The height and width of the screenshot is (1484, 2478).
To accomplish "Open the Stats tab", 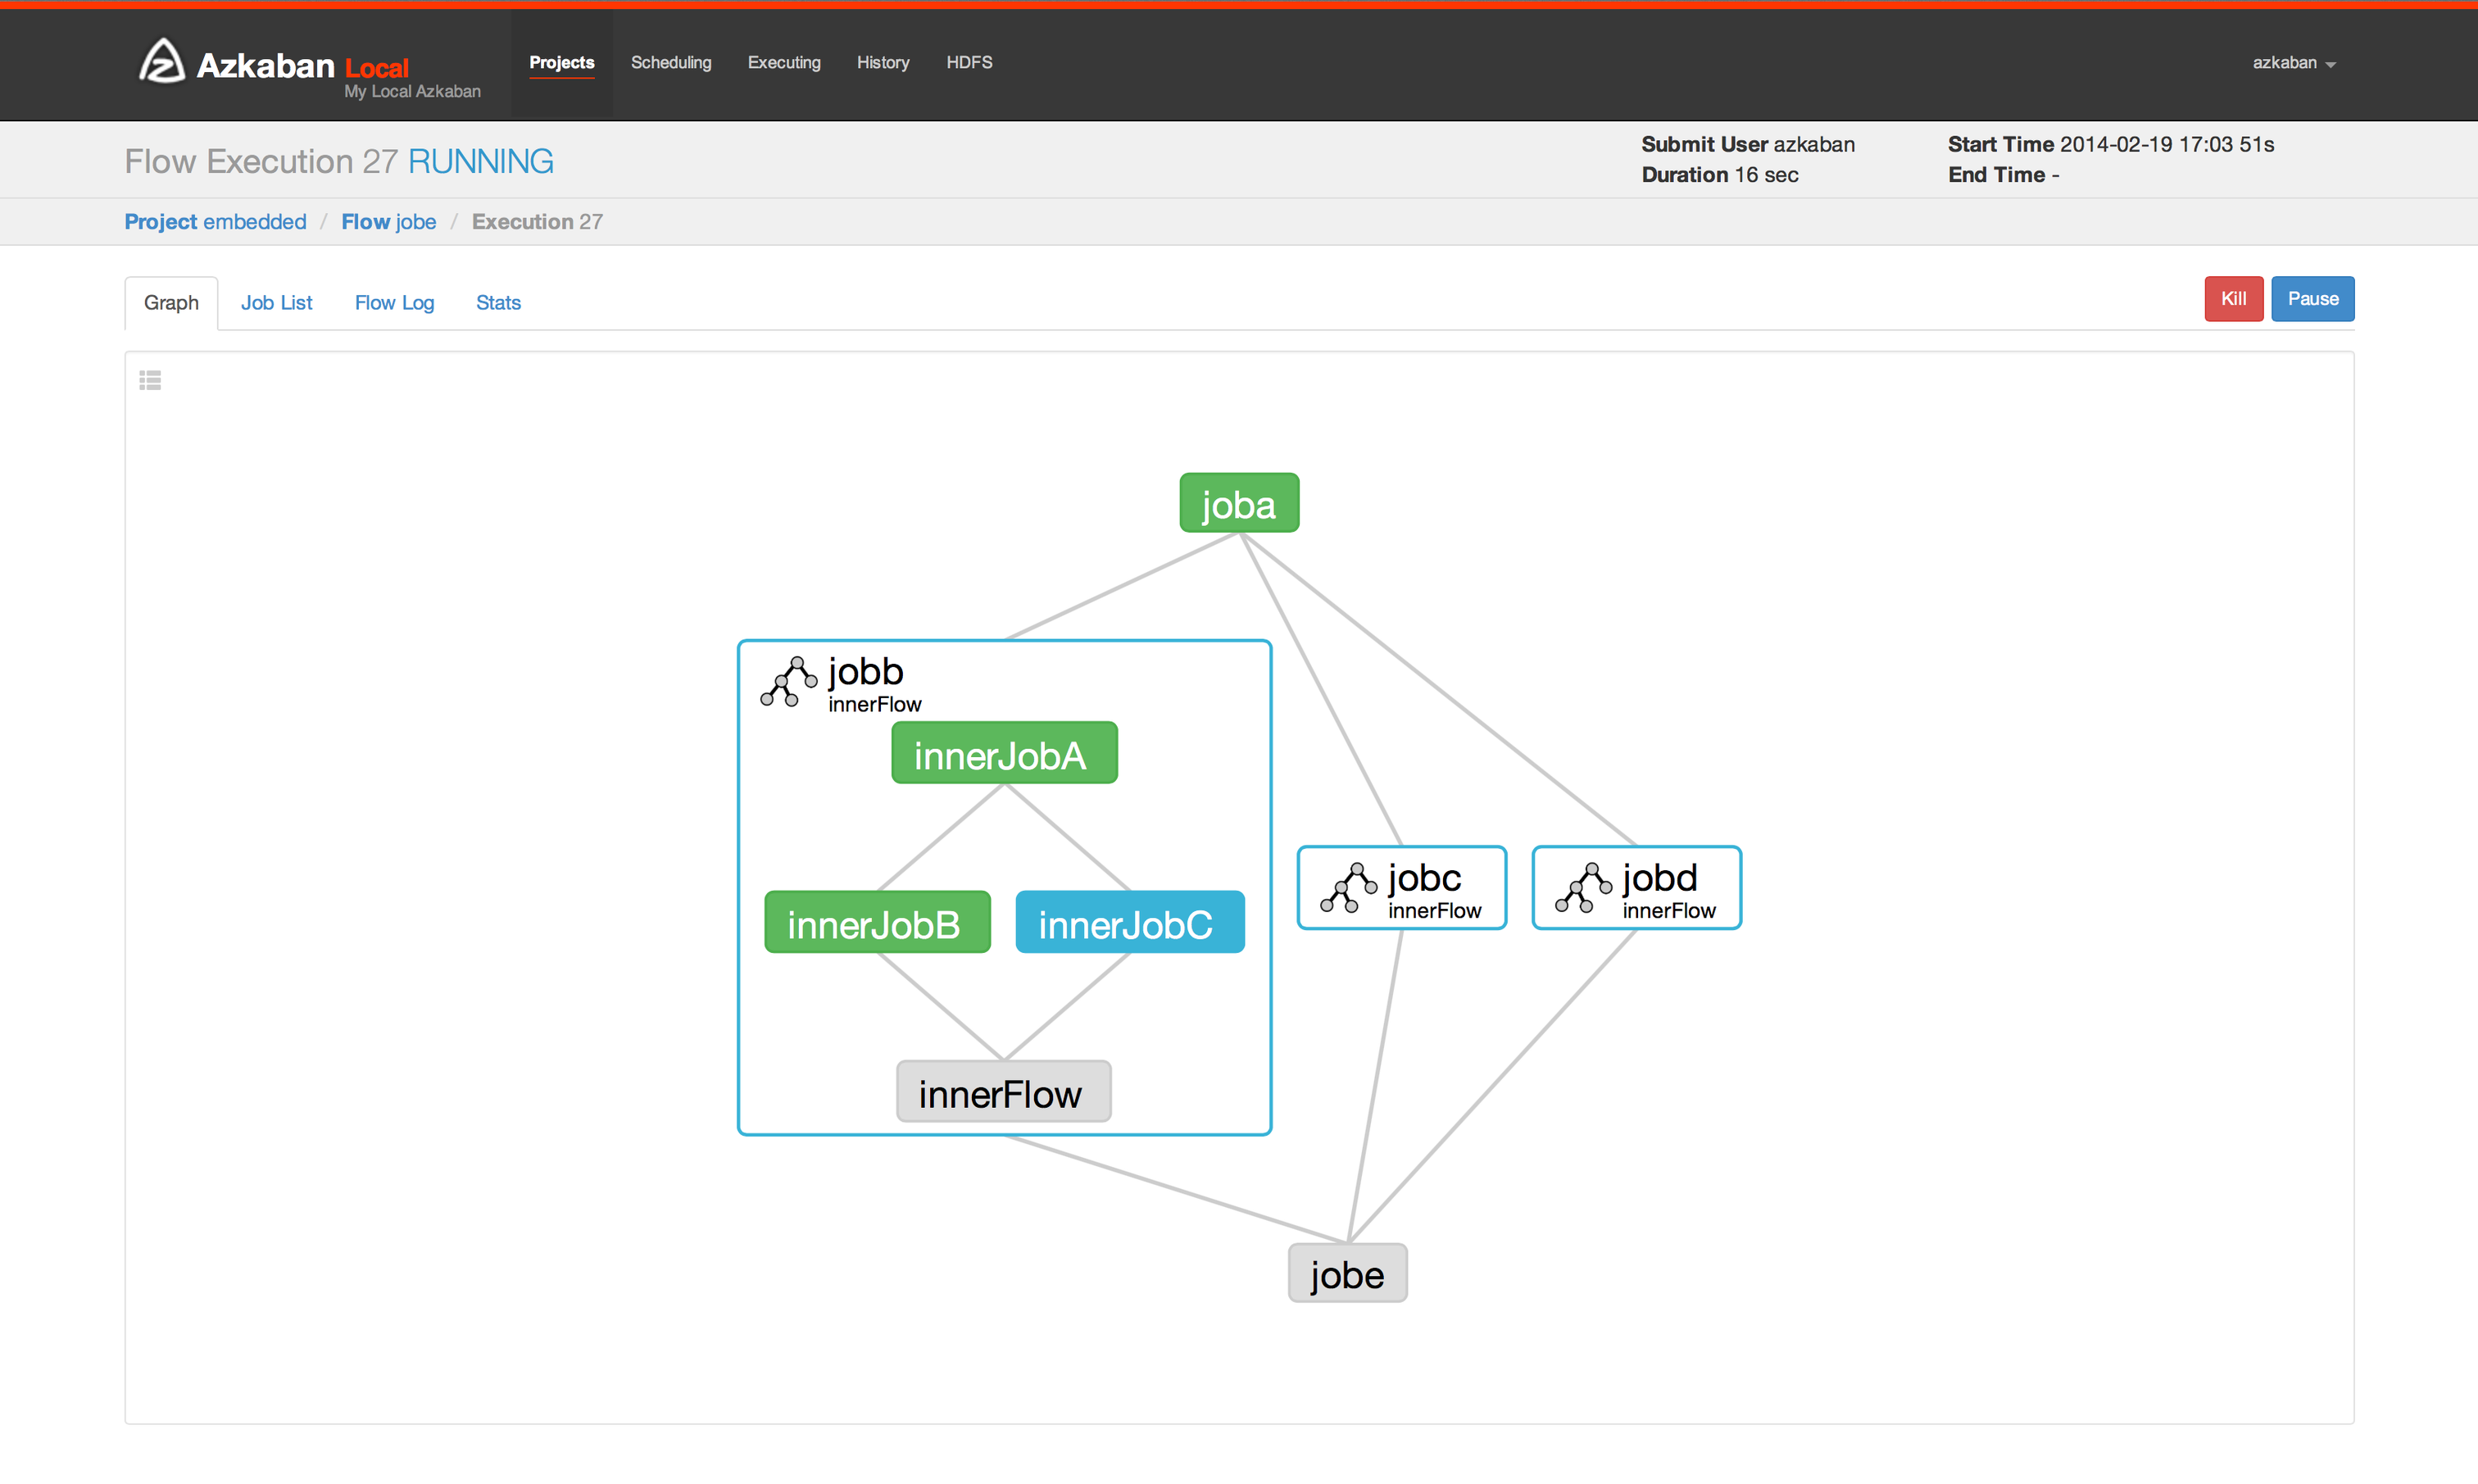I will [498, 303].
